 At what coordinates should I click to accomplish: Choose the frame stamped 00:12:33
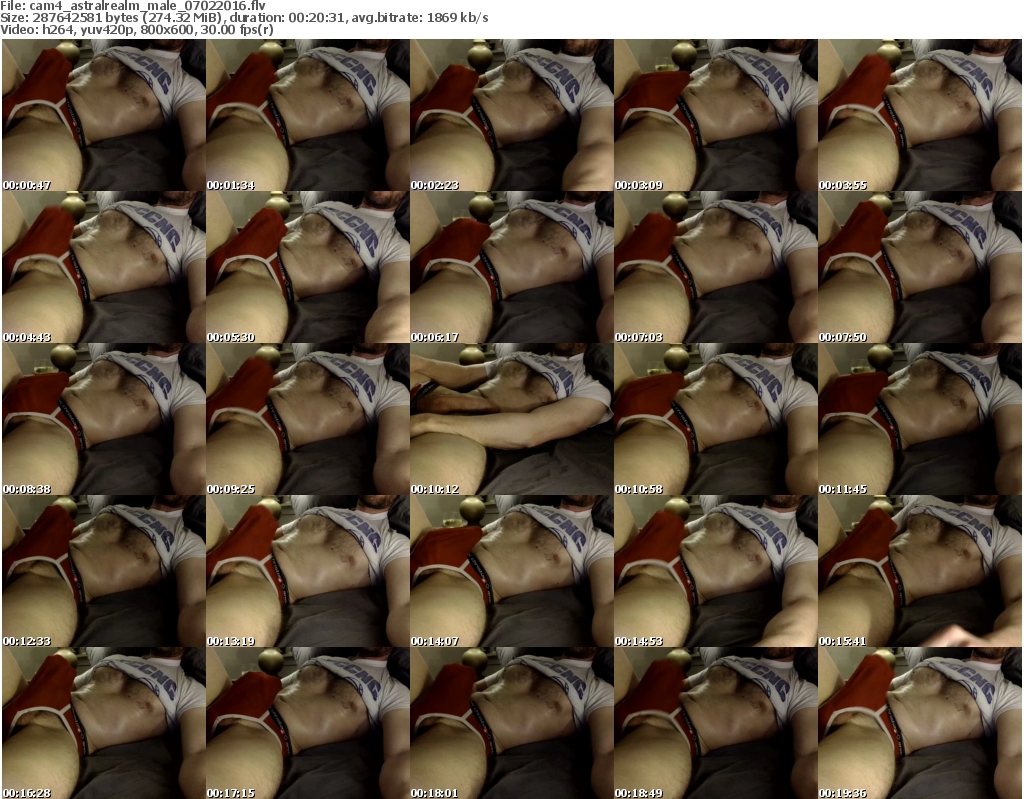104,571
